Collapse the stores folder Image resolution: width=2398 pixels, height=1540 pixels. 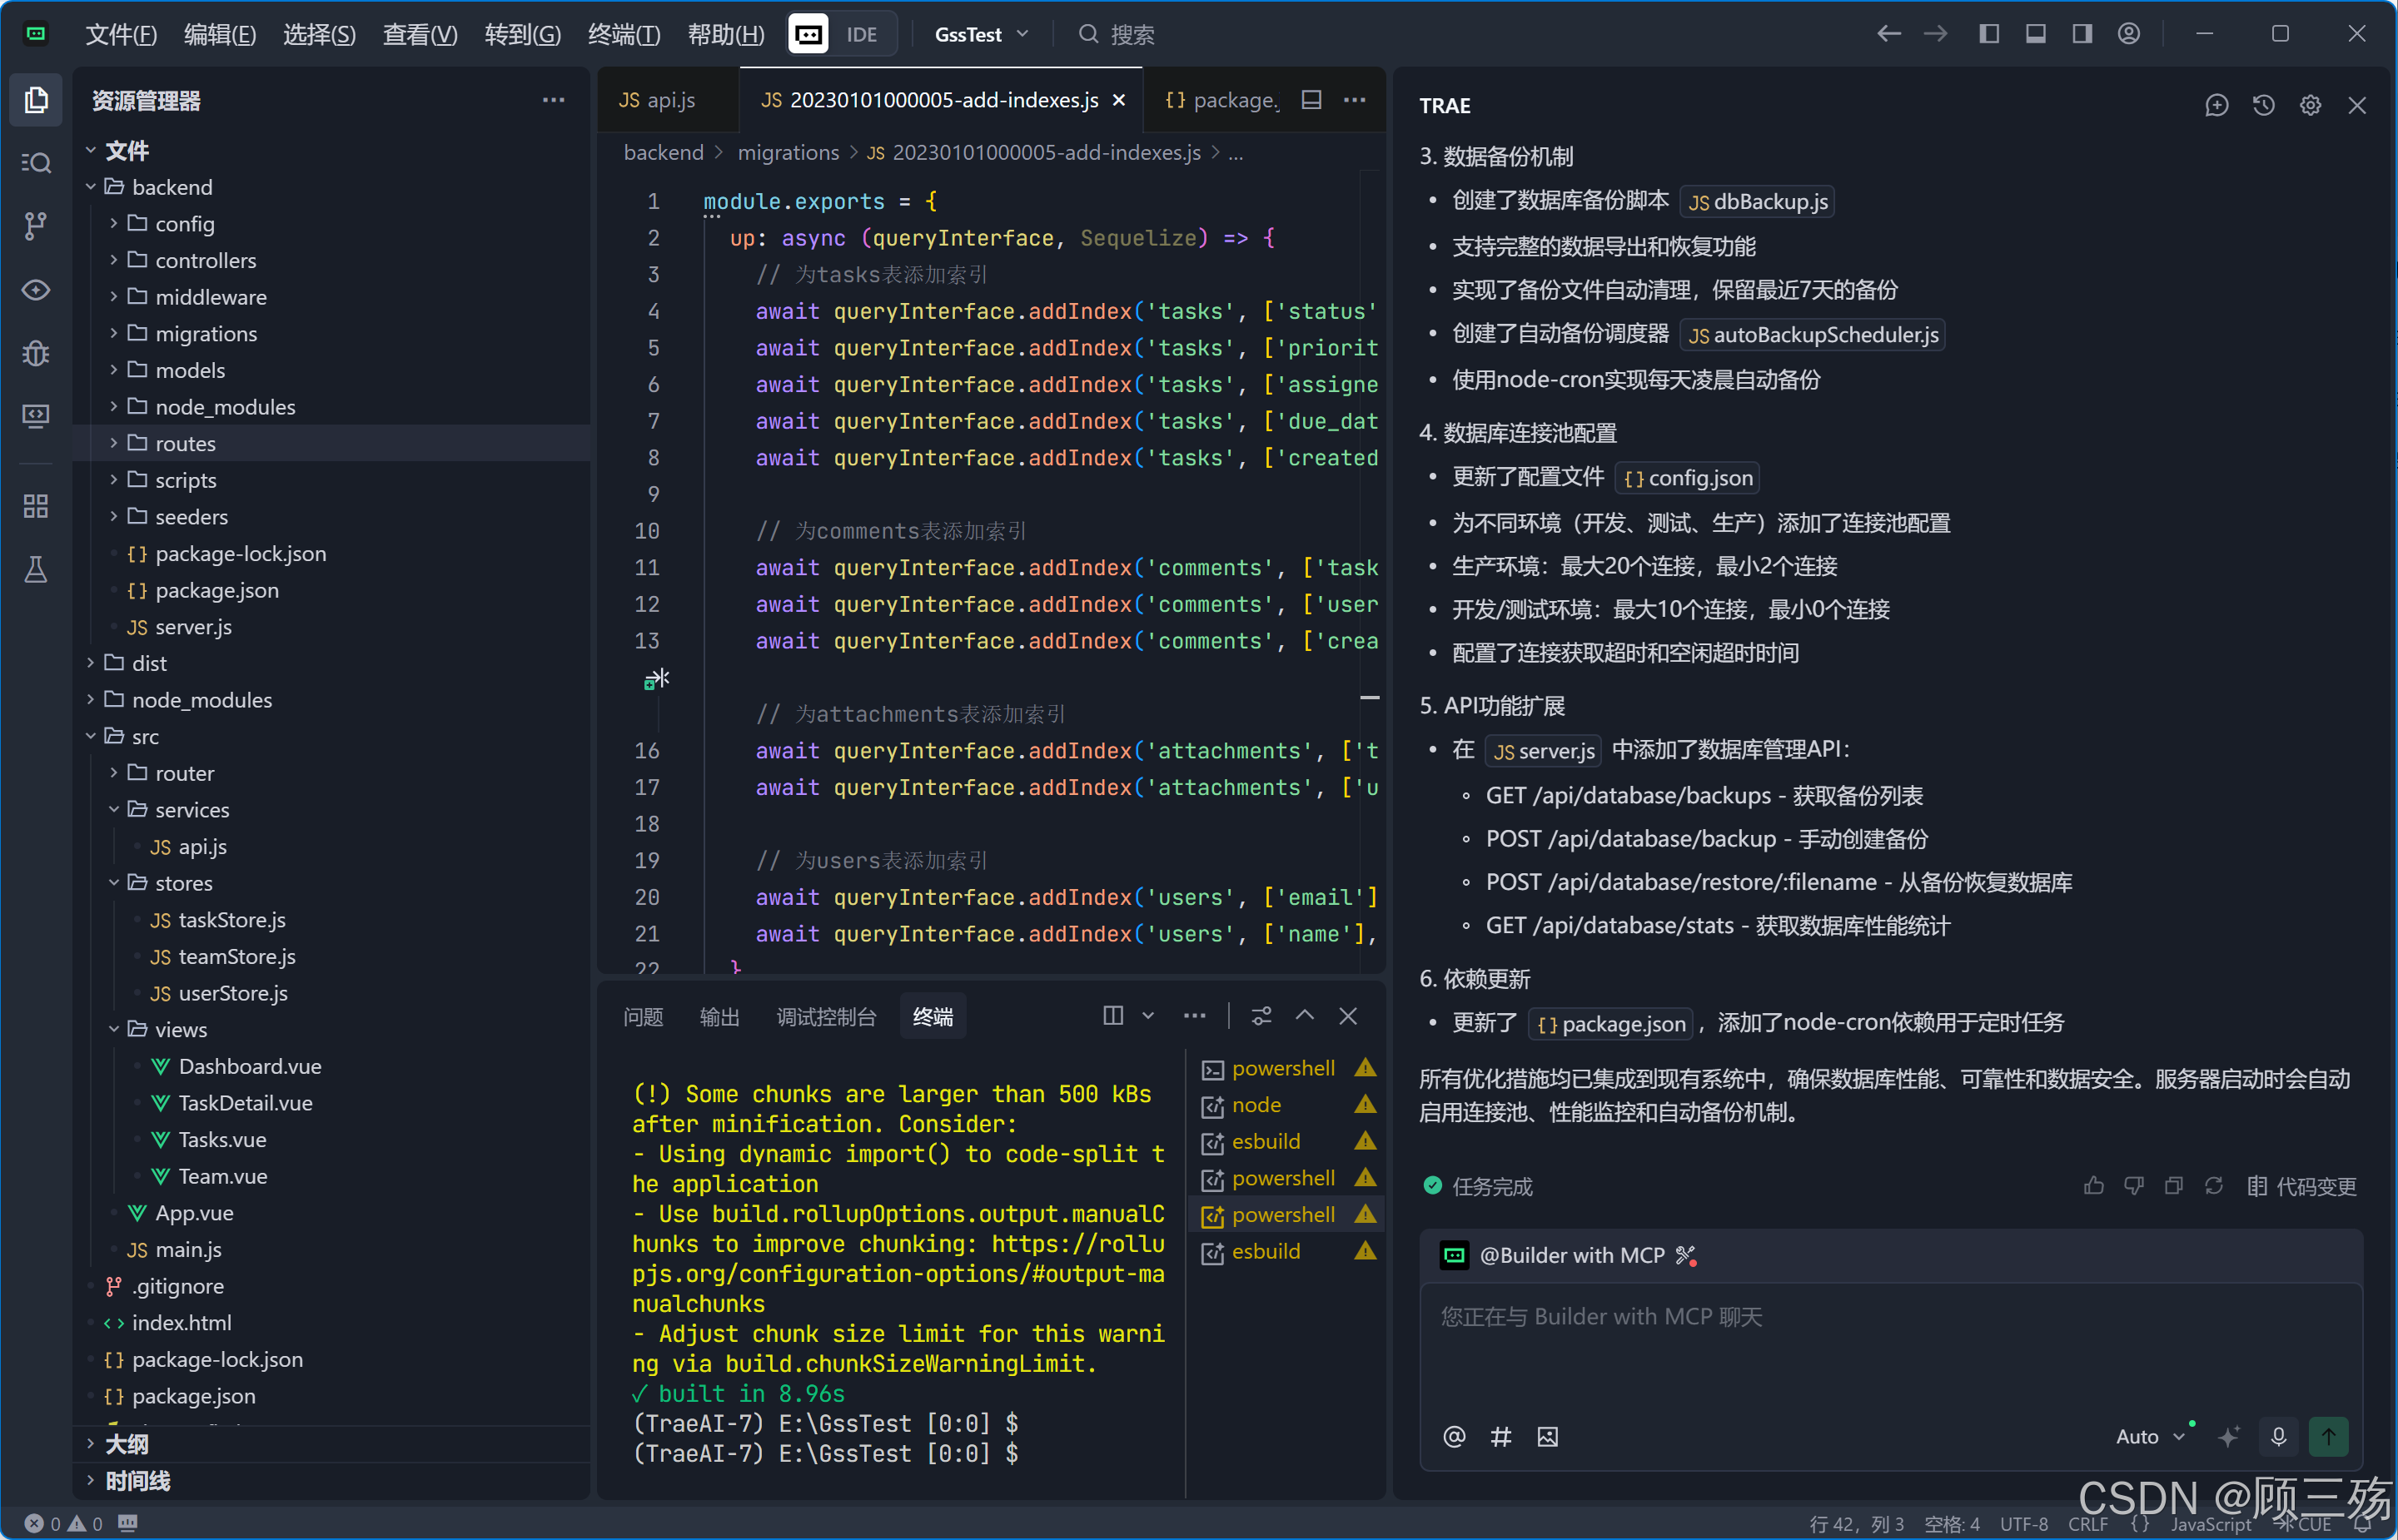pyautogui.click(x=183, y=883)
